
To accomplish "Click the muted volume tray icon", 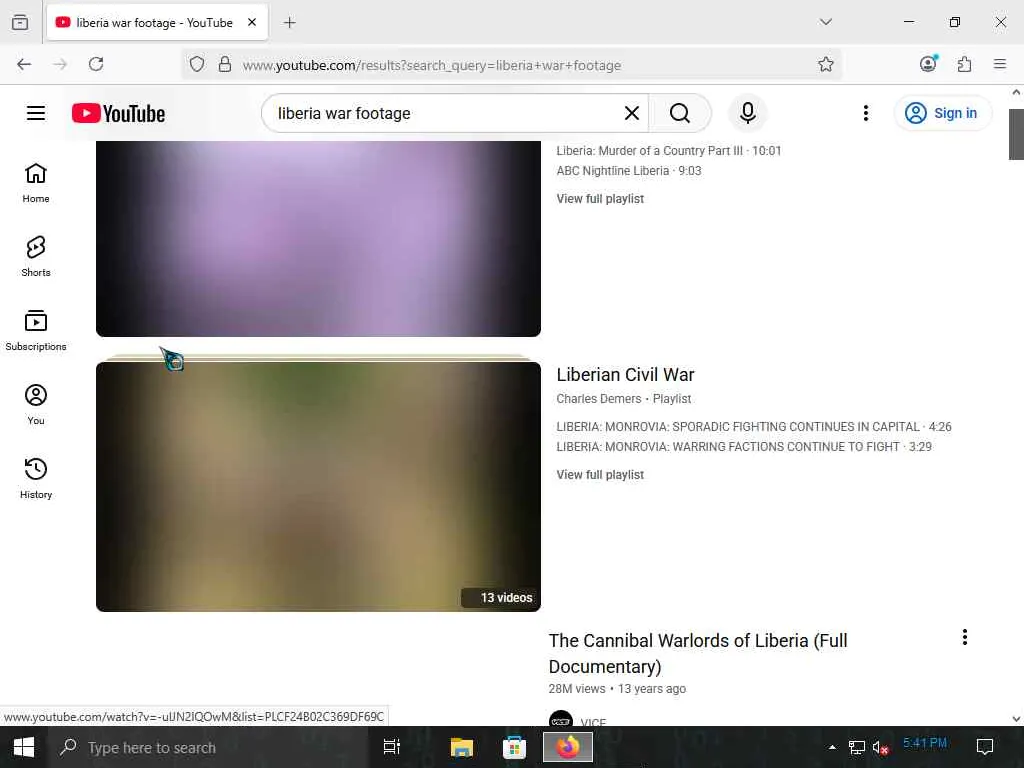I will pyautogui.click(x=880, y=747).
